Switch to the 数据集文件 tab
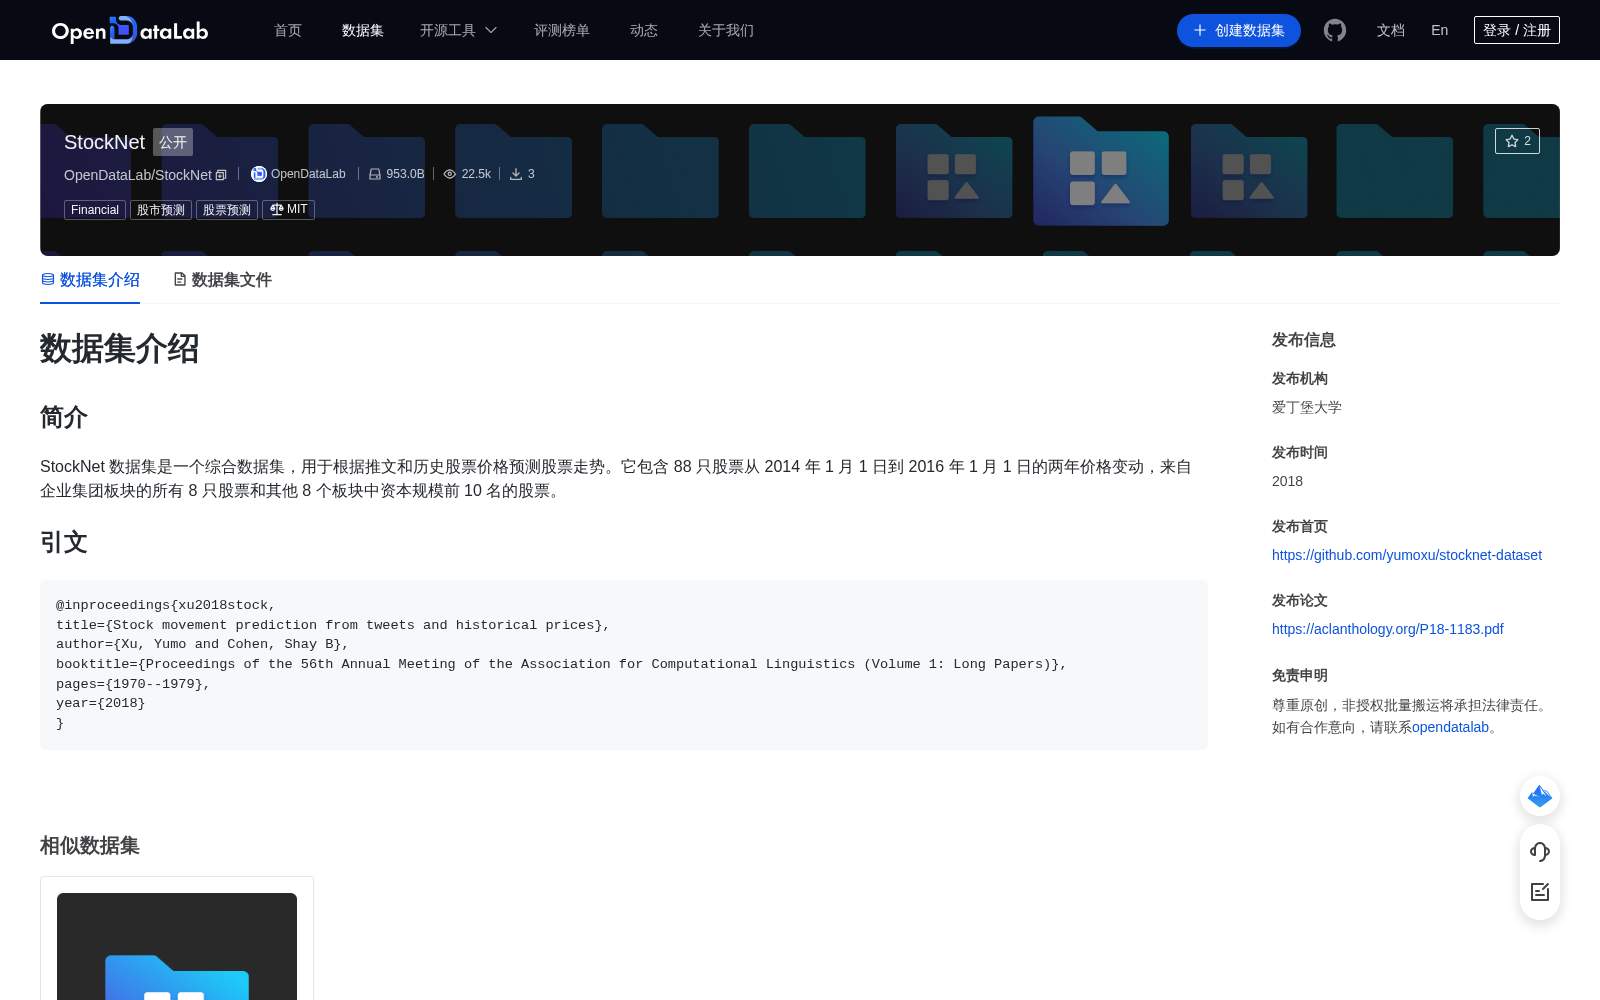This screenshot has width=1600, height=1000. click(222, 280)
